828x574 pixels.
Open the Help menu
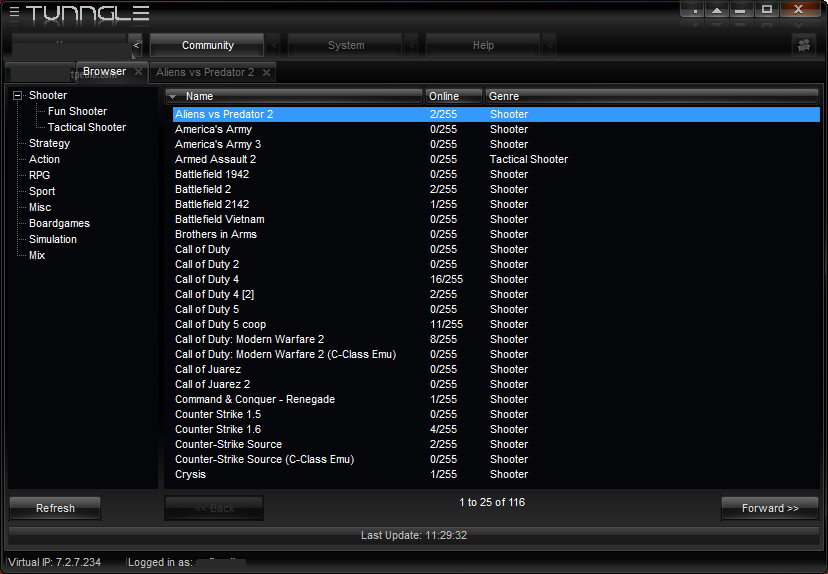click(x=483, y=45)
